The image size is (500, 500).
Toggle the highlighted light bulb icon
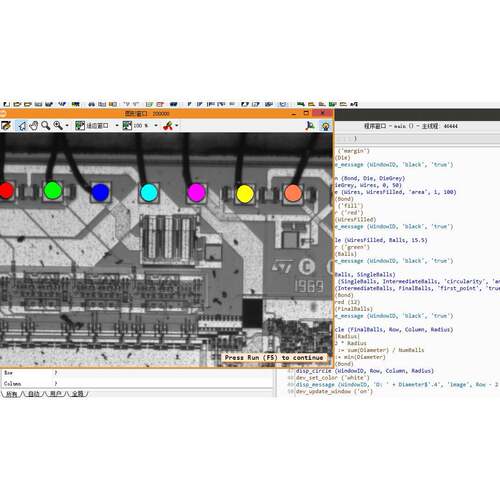pyautogui.click(x=325, y=126)
